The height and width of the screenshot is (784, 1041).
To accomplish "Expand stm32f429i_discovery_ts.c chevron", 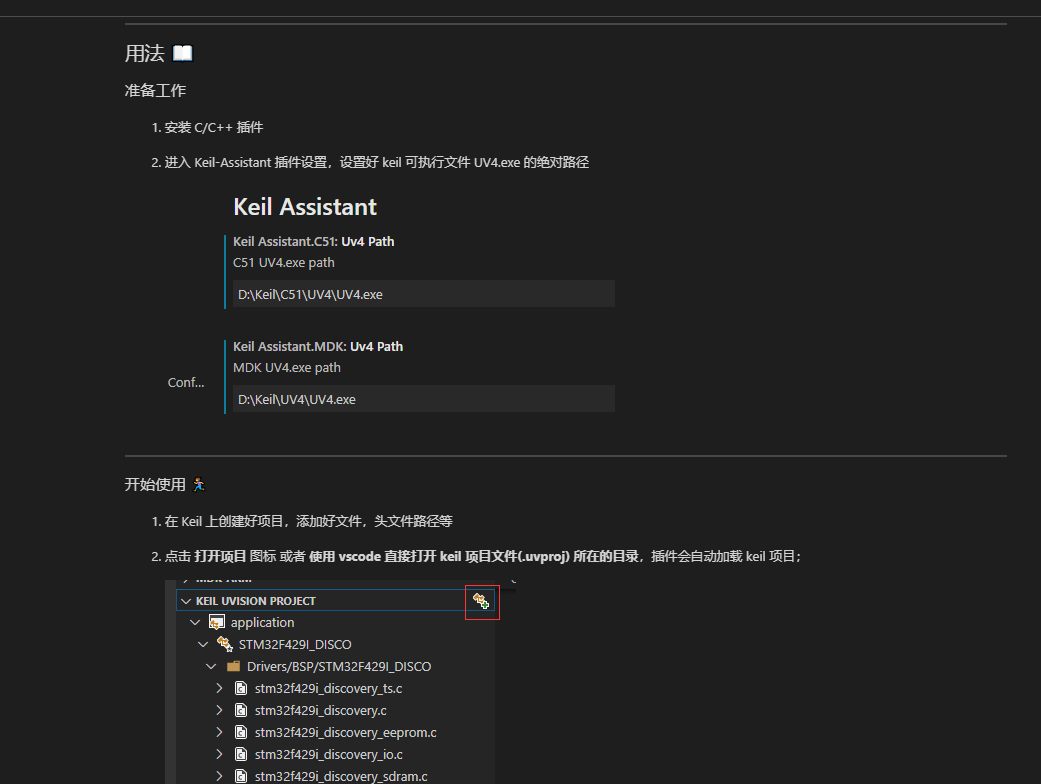I will [x=219, y=688].
